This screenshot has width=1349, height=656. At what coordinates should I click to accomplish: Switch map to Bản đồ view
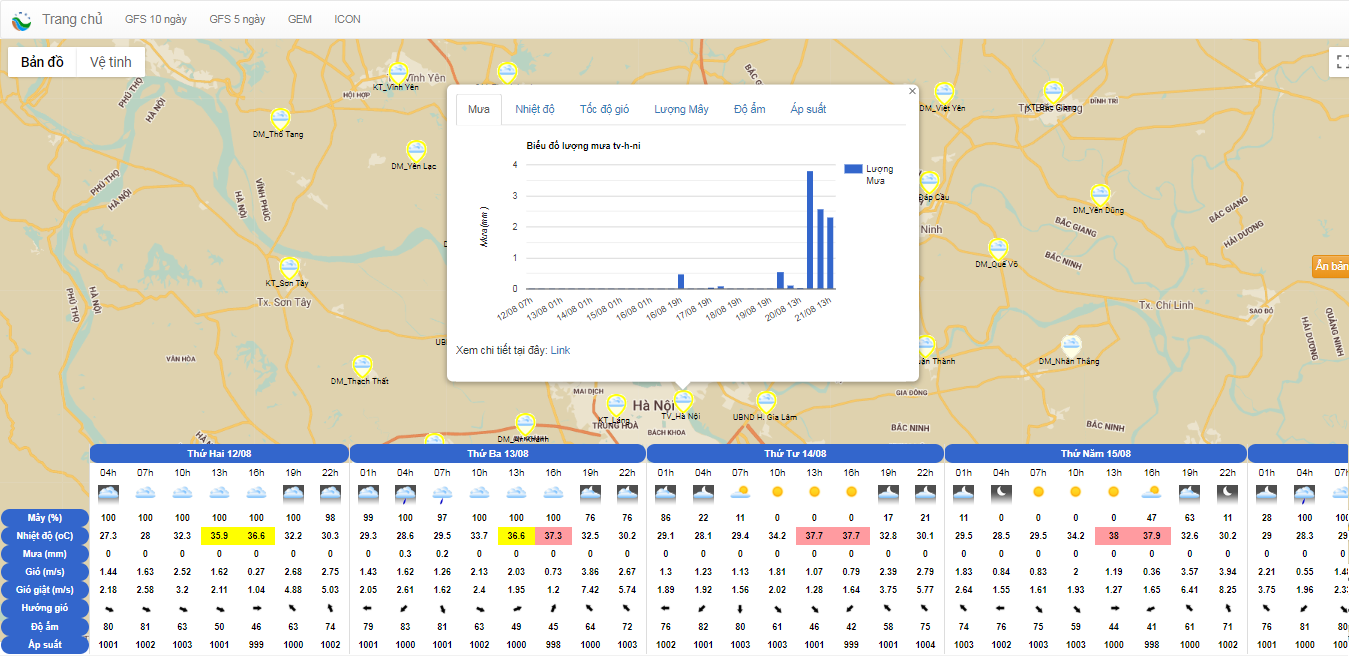pos(42,62)
